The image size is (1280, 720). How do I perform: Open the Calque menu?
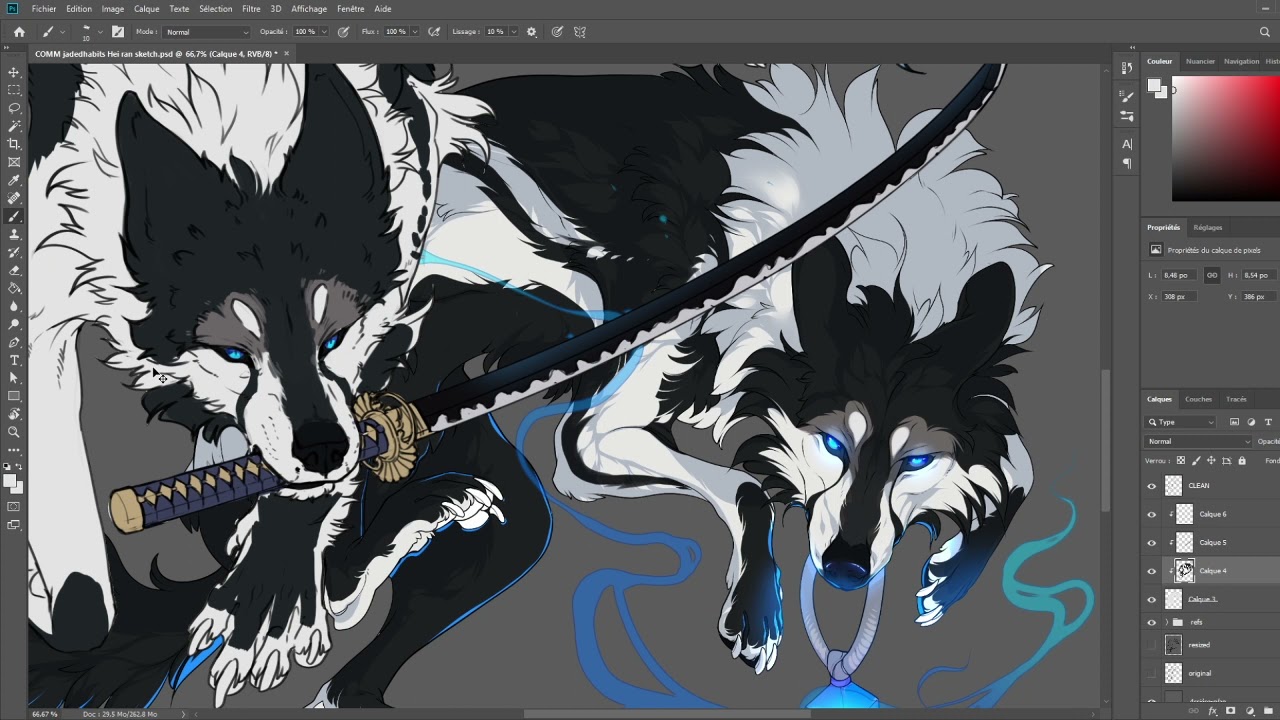click(147, 9)
